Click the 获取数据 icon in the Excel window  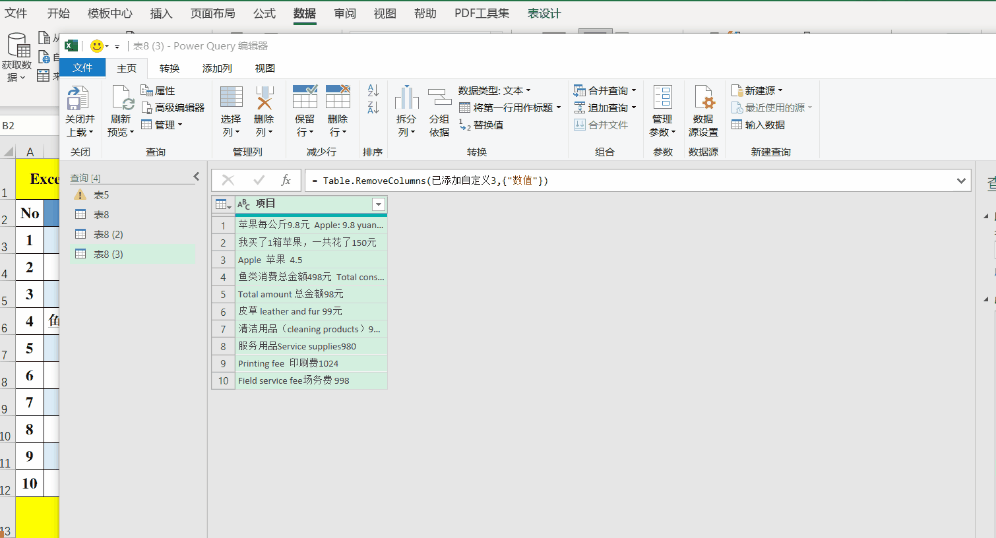18,46
